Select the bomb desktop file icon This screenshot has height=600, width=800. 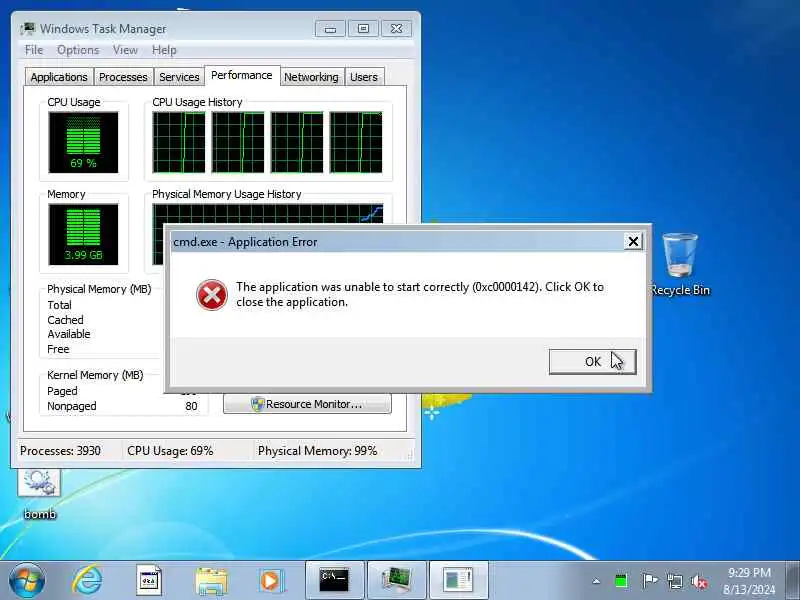(39, 493)
